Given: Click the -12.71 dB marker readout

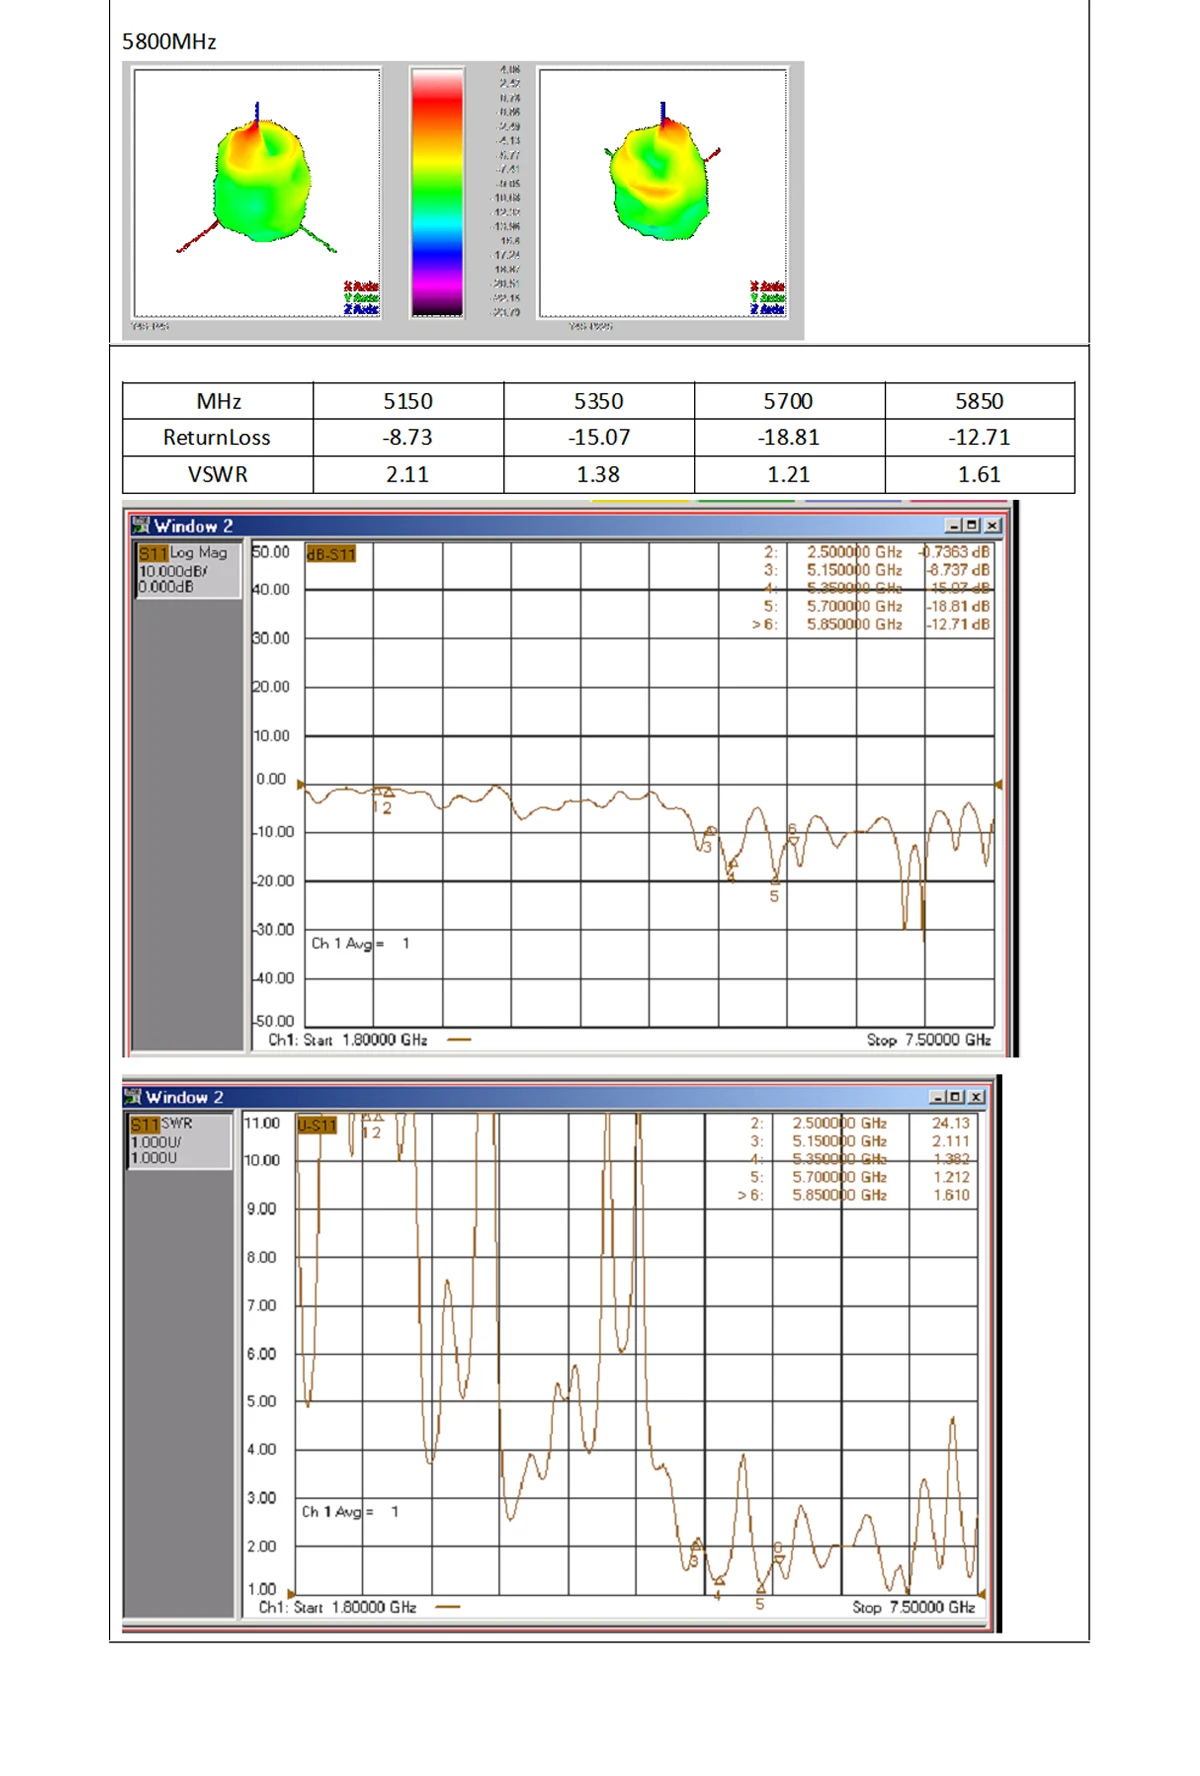Looking at the screenshot, I should coord(958,624).
